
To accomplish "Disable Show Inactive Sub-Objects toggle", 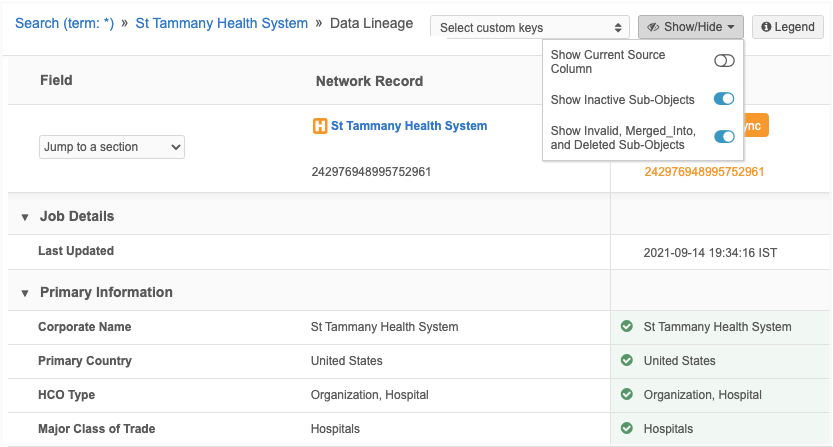I will pyautogui.click(x=724, y=99).
